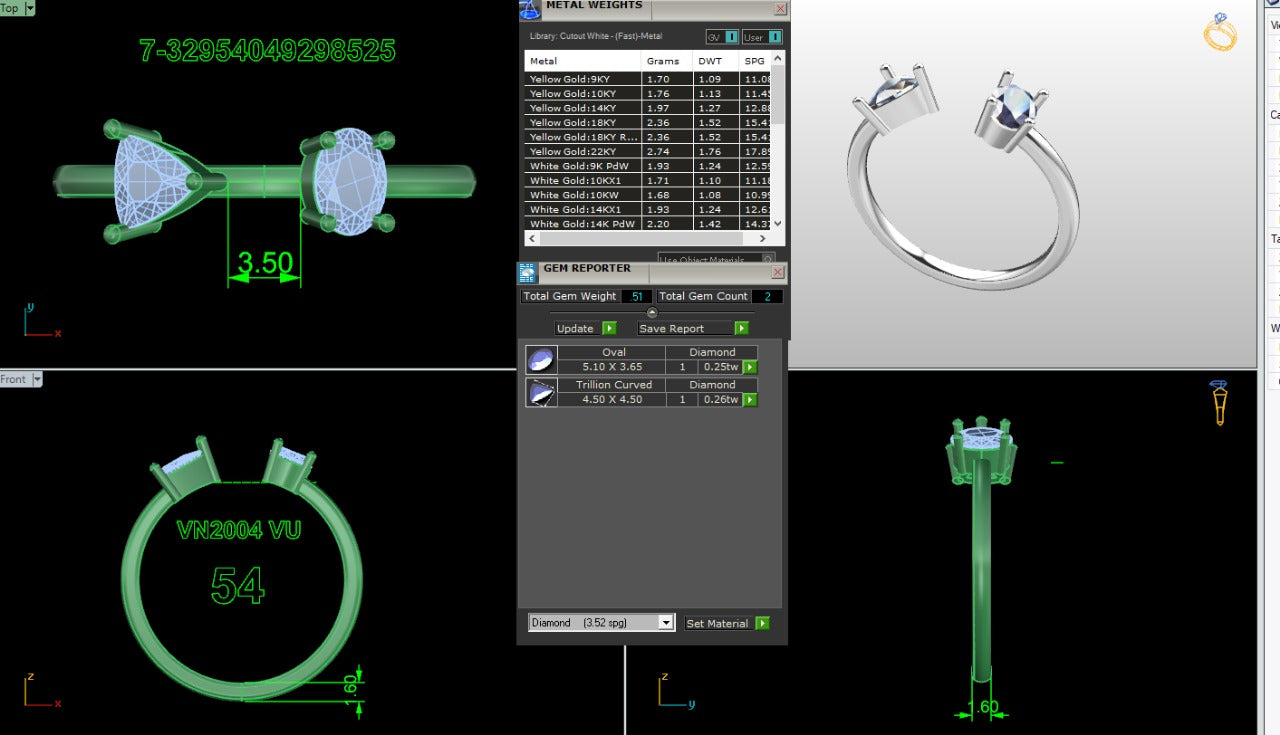The height and width of the screenshot is (735, 1280).
Task: Collapse Gem Reporter using the round expander handle
Action: click(x=652, y=312)
